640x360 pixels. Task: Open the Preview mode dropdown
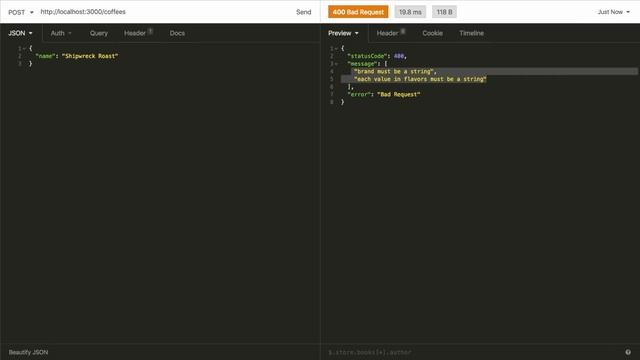point(343,33)
